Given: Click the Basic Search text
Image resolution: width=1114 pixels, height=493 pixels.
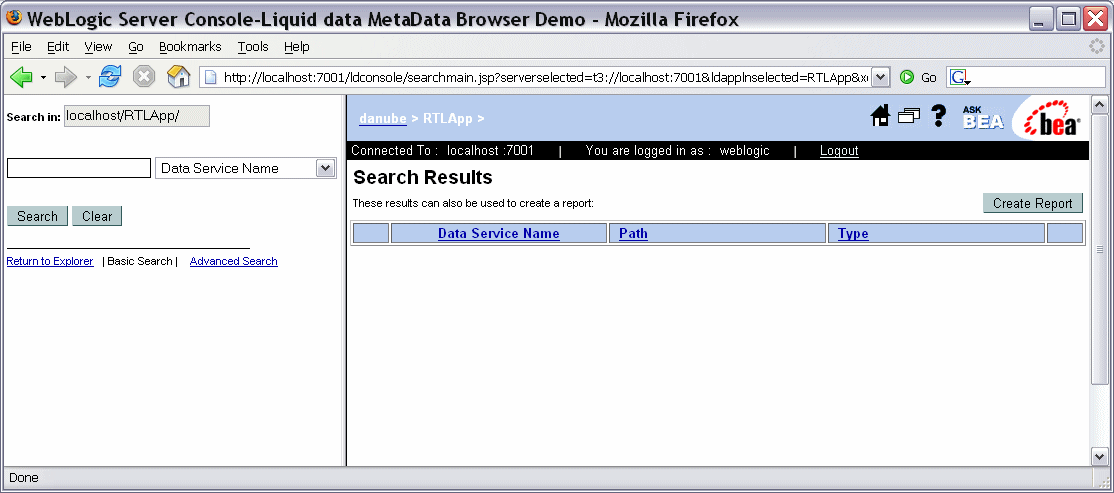Looking at the screenshot, I should click(x=139, y=261).
